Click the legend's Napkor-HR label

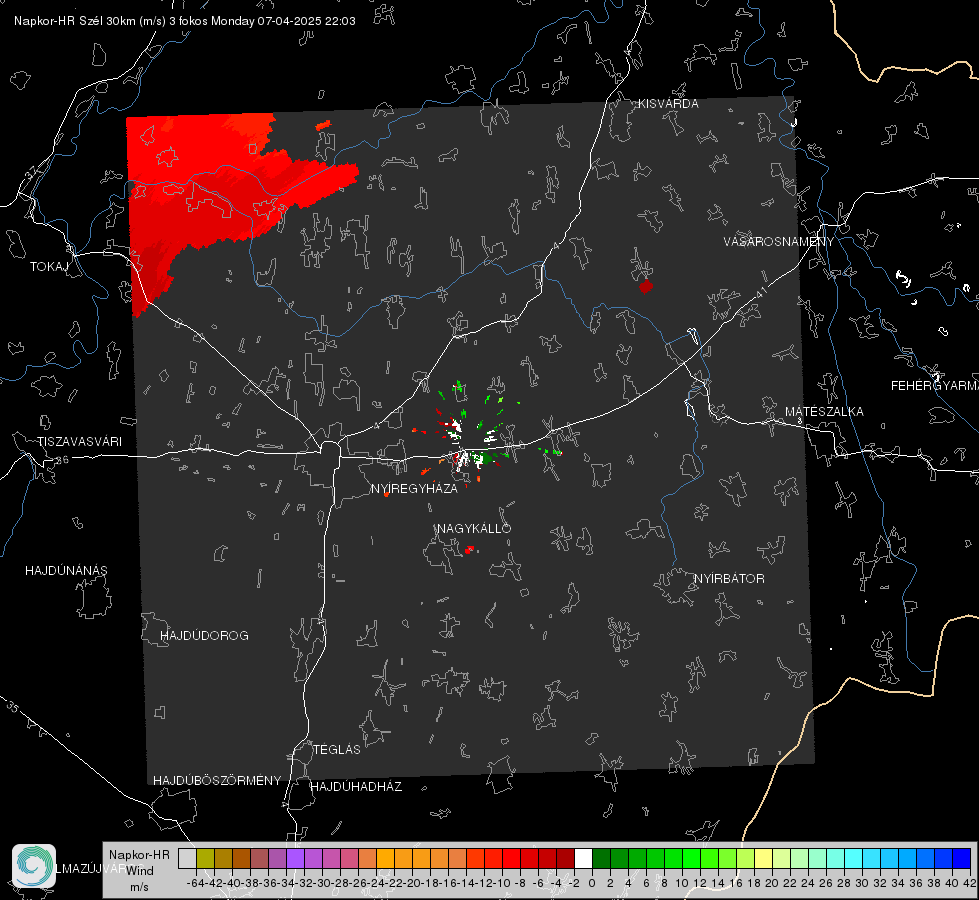[x=139, y=855]
